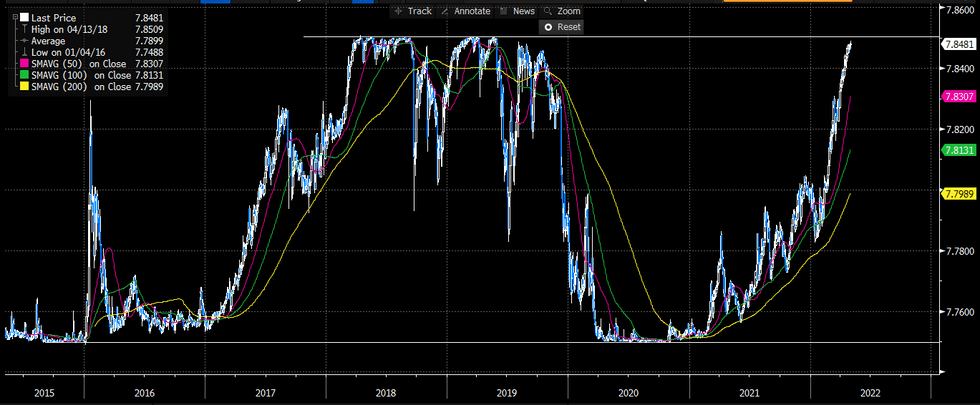
Task: Click the Track crosshair icon
Action: [x=399, y=10]
